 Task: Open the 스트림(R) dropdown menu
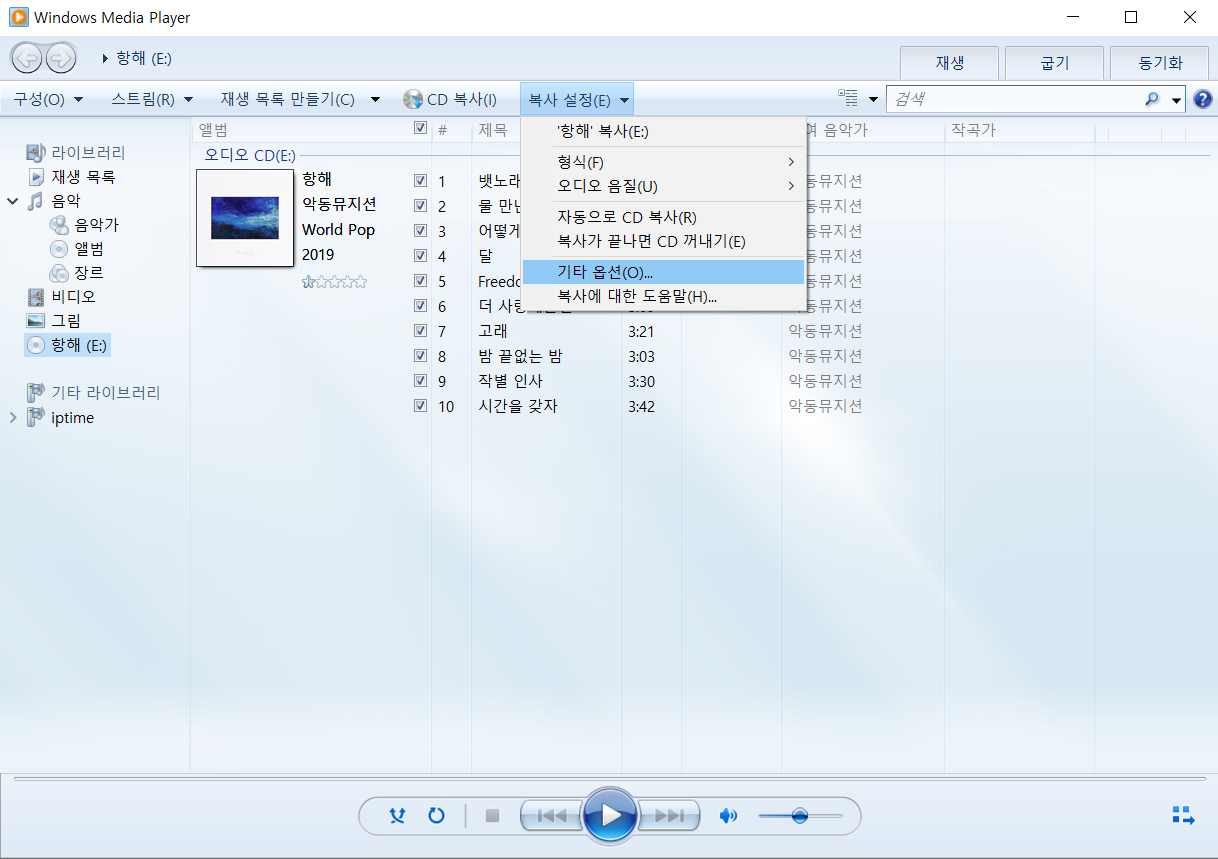(x=152, y=99)
